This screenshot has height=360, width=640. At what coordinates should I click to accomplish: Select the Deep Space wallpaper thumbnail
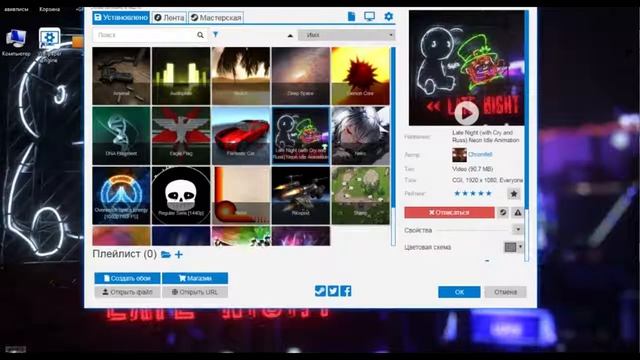300,76
